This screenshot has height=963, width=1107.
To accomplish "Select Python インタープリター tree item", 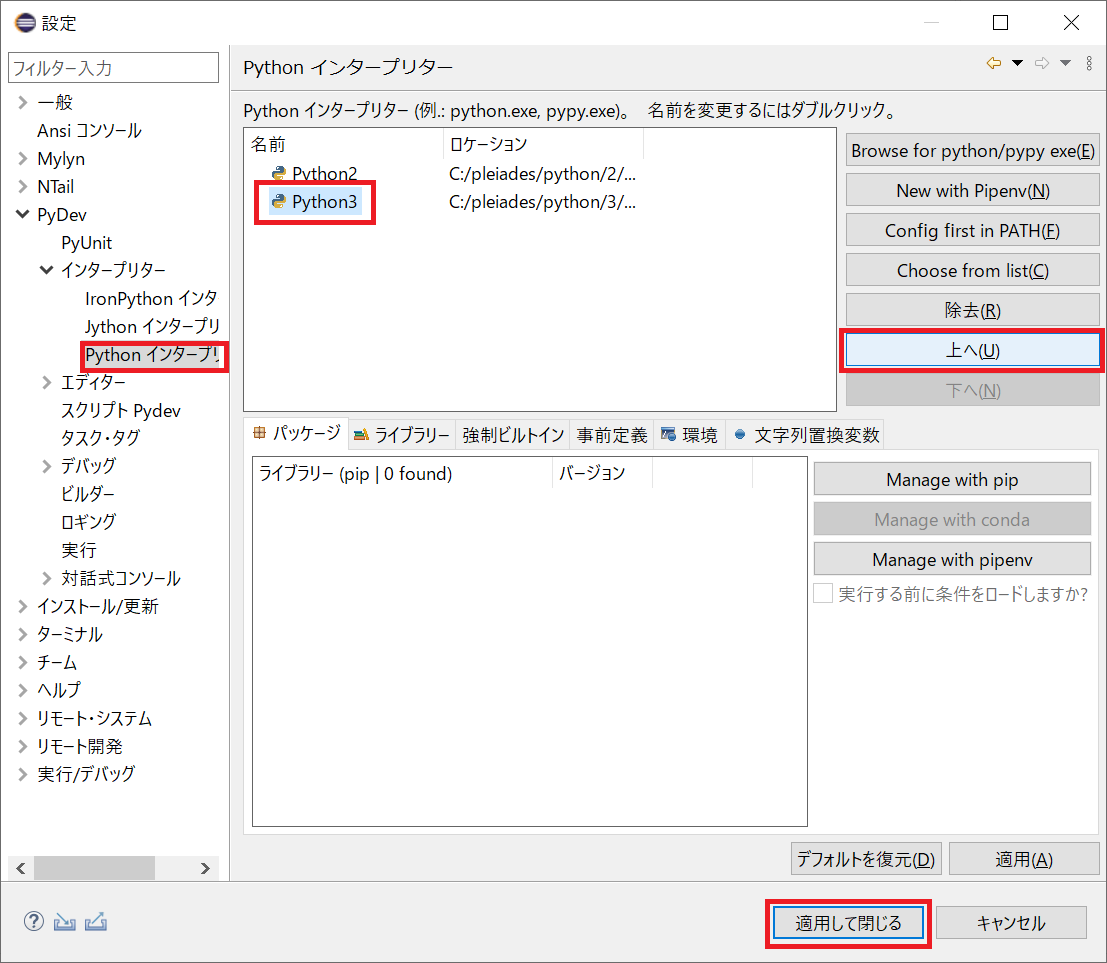I will click(x=152, y=354).
